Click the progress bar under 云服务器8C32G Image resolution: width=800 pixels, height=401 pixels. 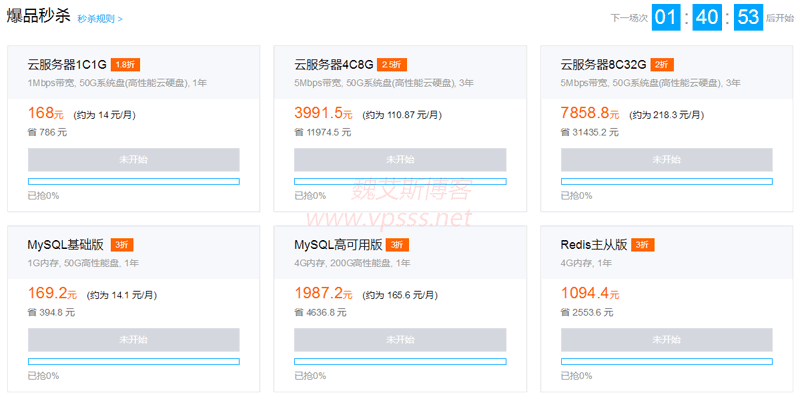(x=666, y=182)
